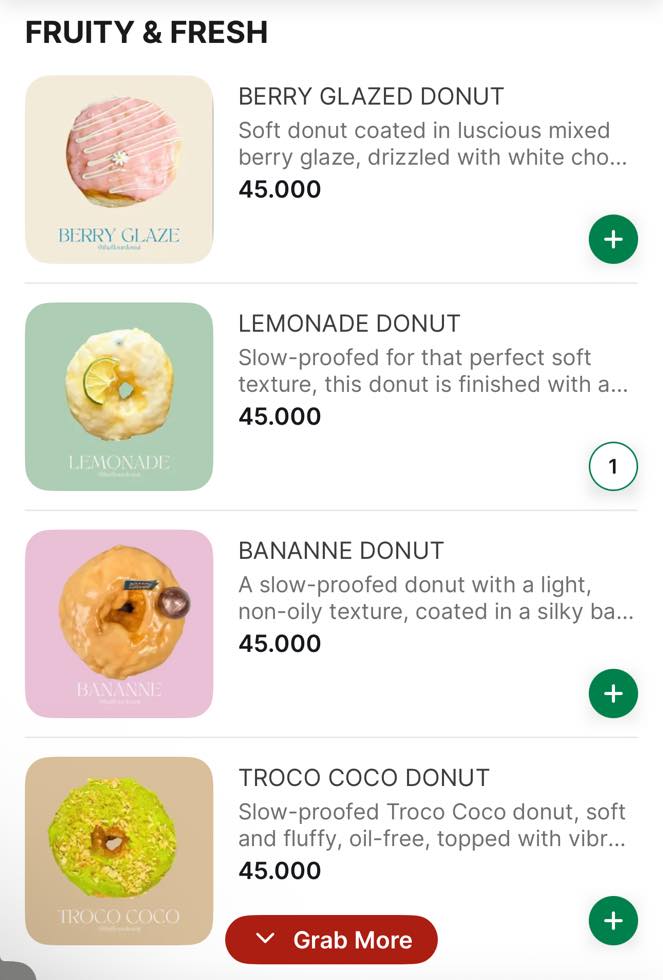The height and width of the screenshot is (980, 663).
Task: Expand truncated Berry Glazed Donut description
Action: pyautogui.click(x=432, y=144)
